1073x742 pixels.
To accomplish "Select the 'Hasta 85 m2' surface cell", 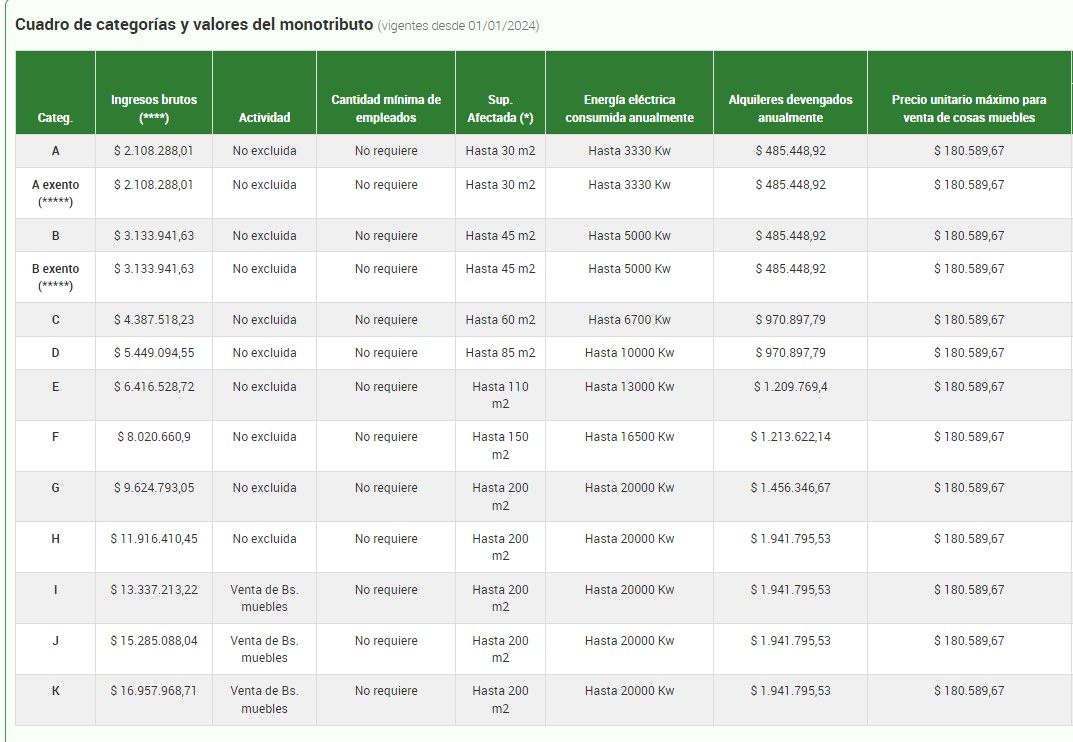I will click(x=500, y=353).
